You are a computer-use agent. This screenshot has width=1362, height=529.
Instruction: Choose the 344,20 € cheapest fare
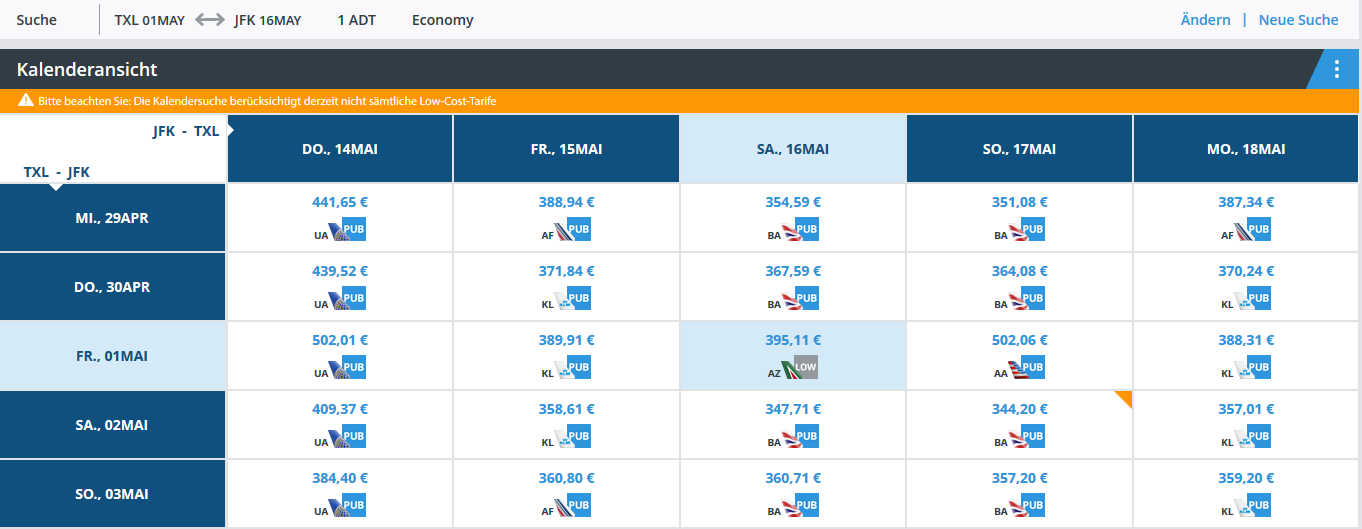point(1019,409)
